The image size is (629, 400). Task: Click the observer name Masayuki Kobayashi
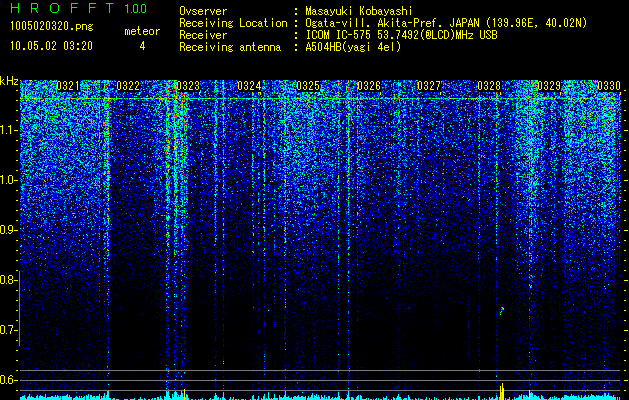359,11
